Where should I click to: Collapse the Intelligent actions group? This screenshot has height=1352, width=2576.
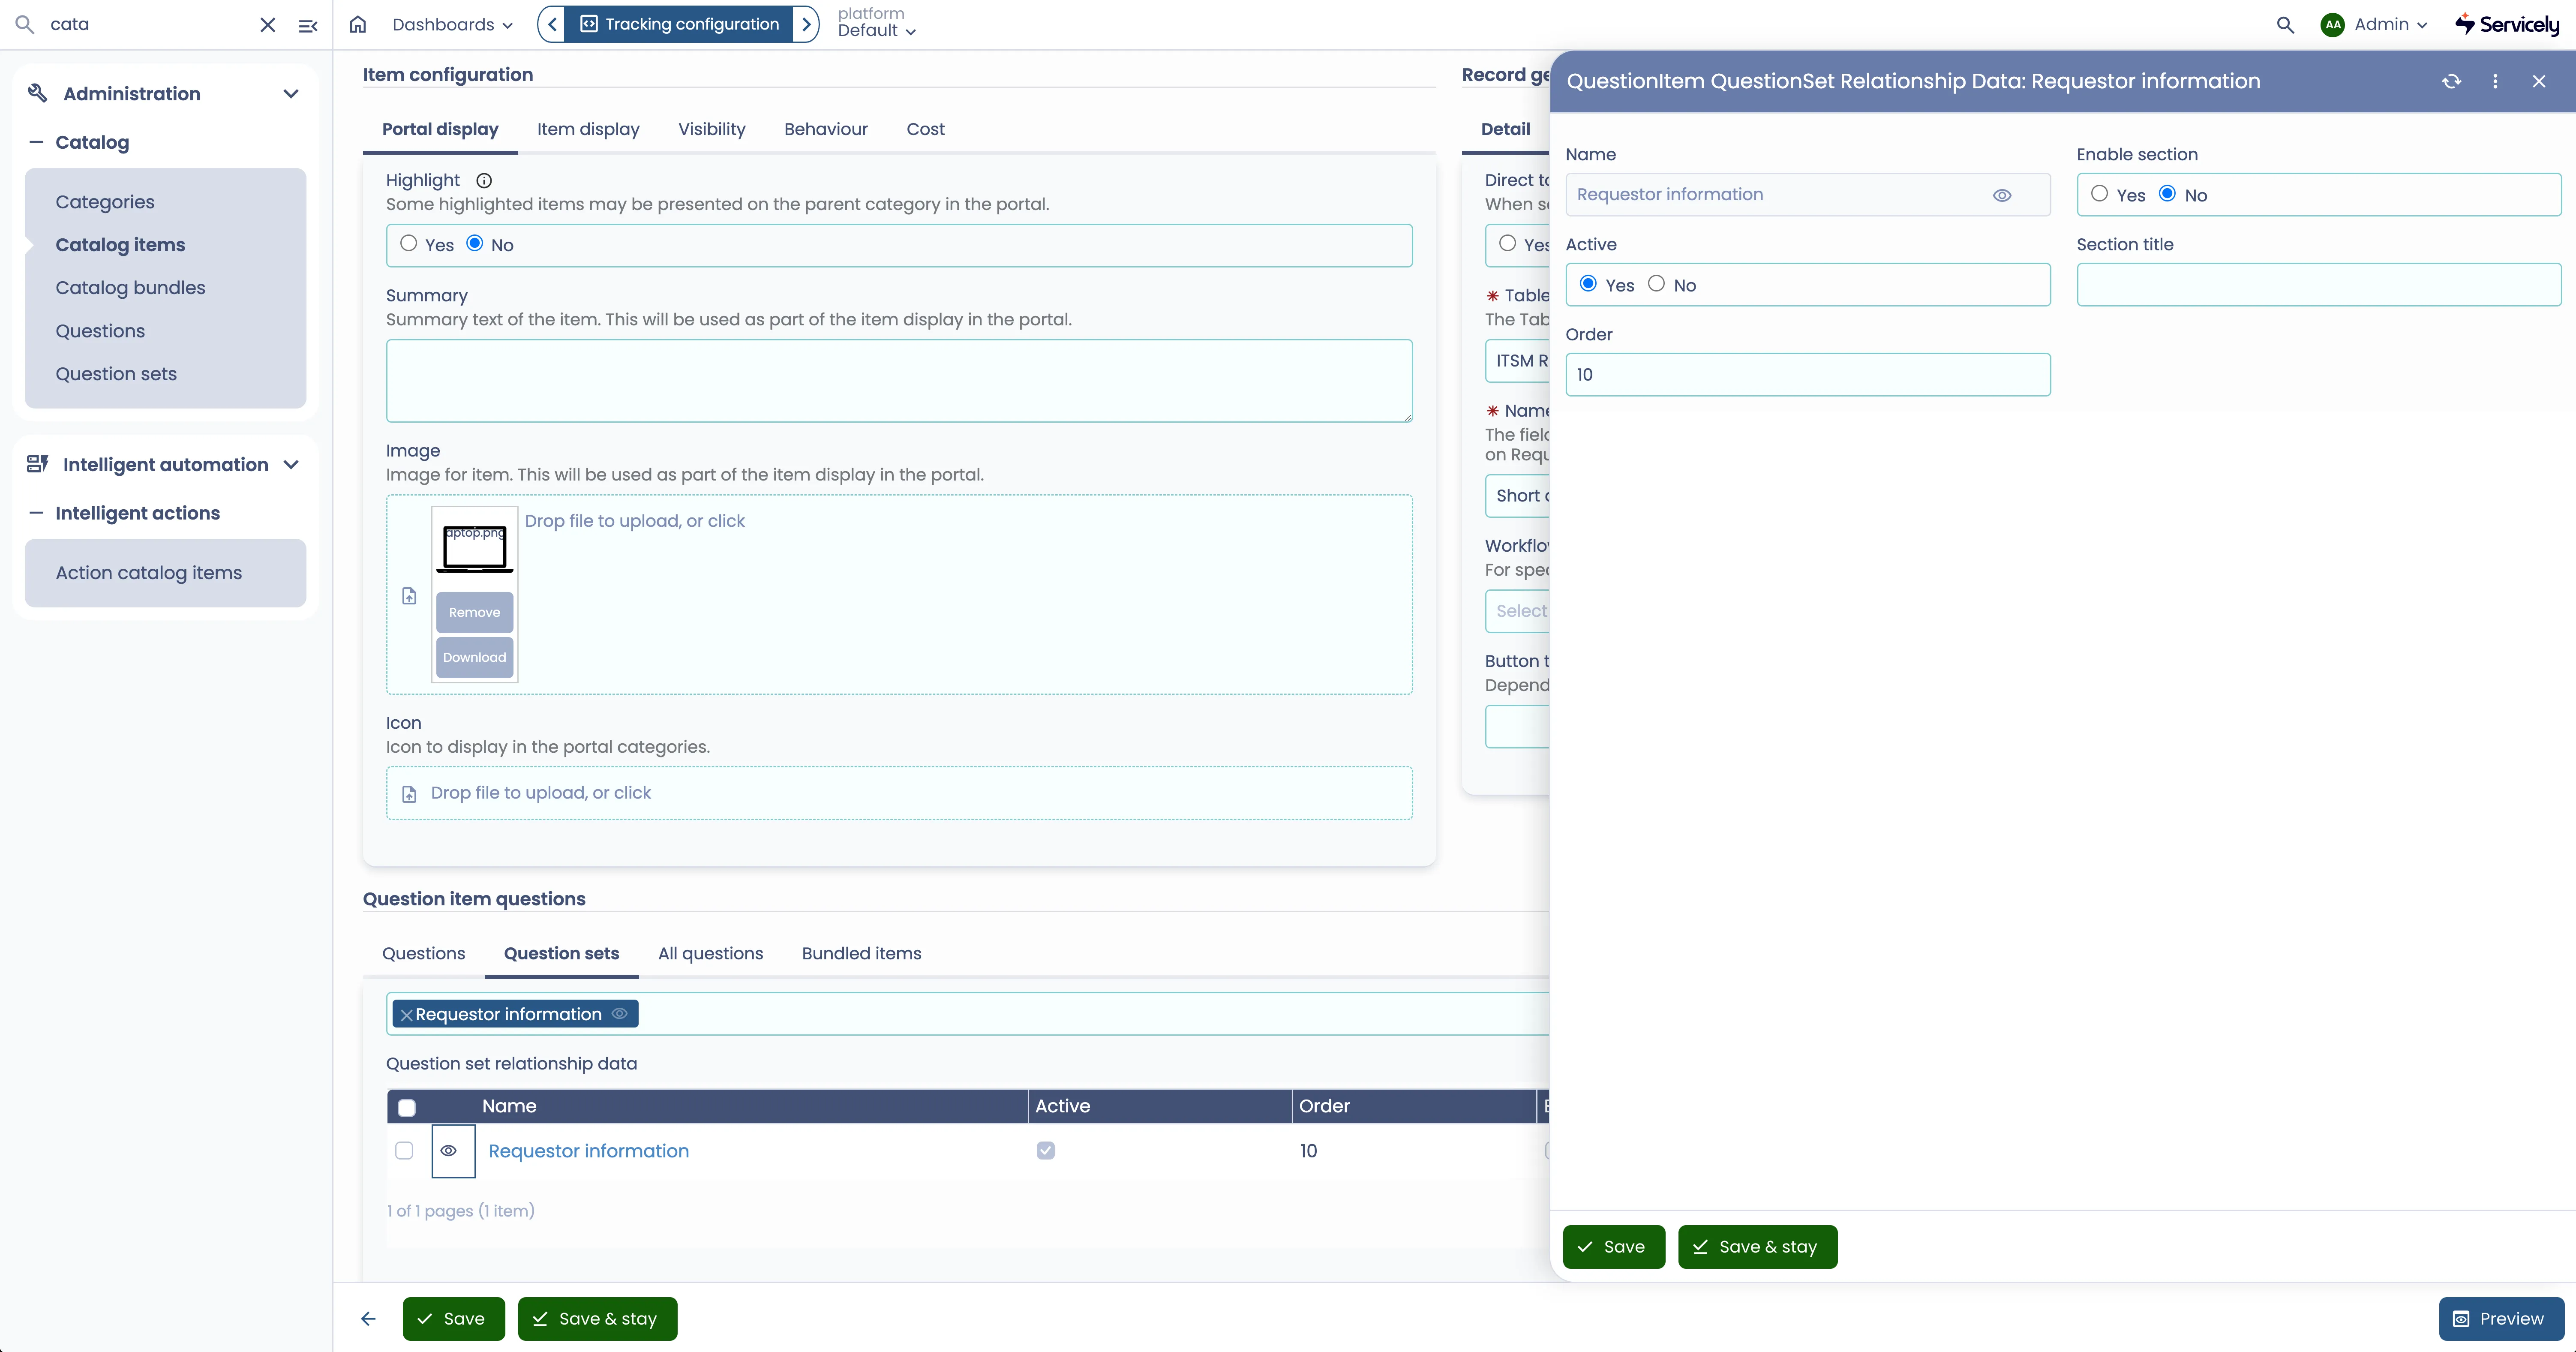(x=37, y=513)
